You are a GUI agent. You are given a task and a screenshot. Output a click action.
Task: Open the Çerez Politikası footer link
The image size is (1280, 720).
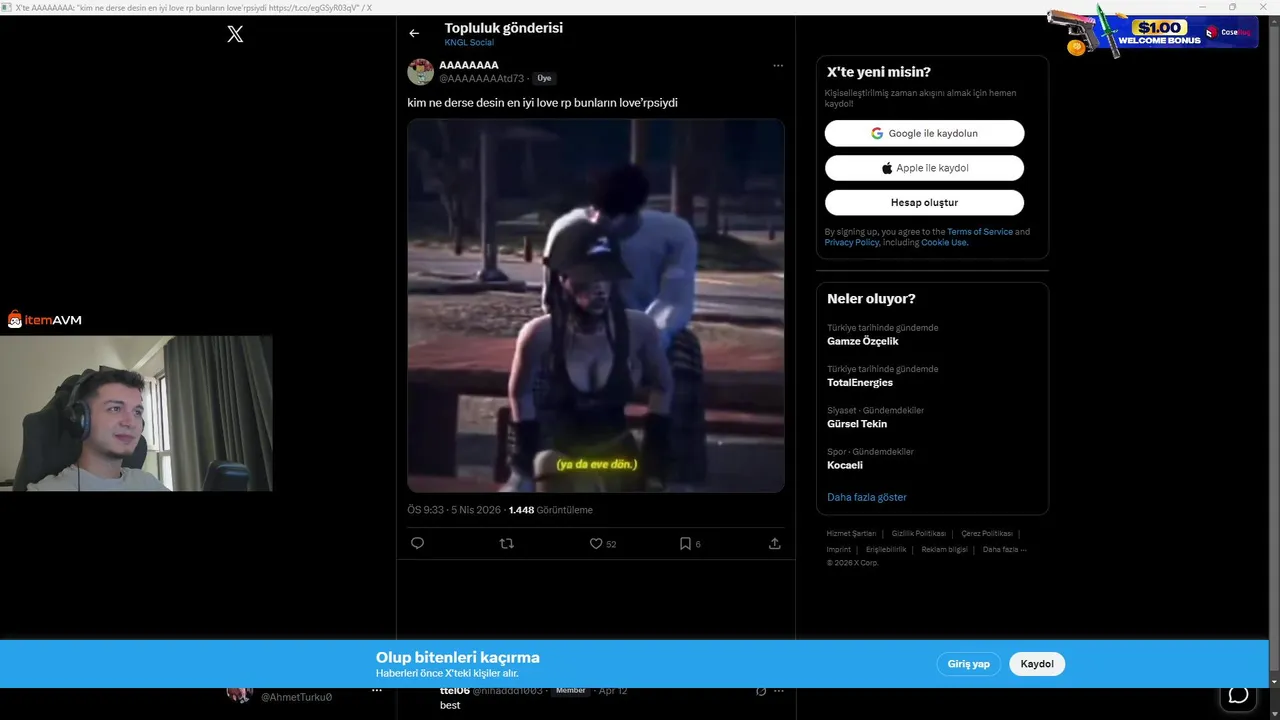(x=987, y=534)
